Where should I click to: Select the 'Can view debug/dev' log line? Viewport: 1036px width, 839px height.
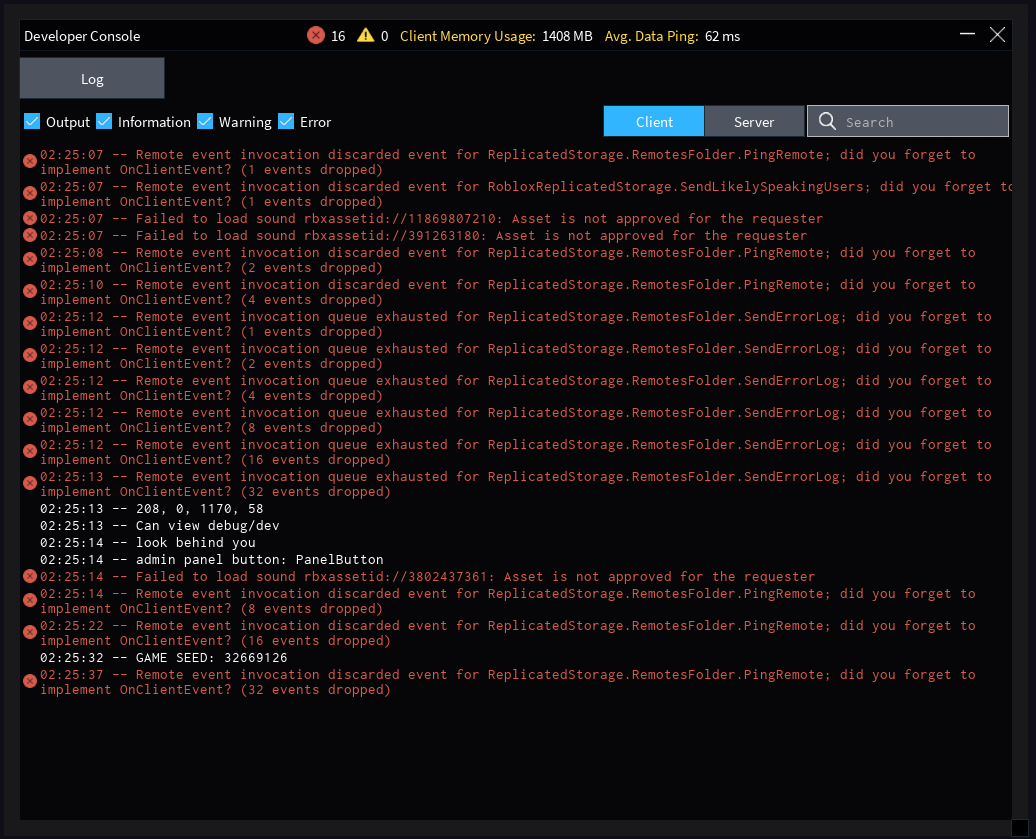[x=159, y=526]
